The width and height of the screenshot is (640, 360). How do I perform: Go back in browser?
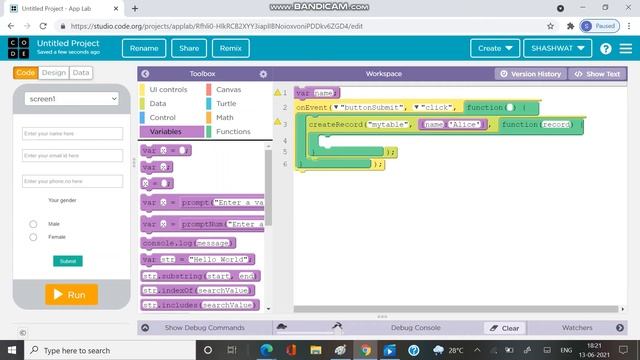(x=11, y=26)
